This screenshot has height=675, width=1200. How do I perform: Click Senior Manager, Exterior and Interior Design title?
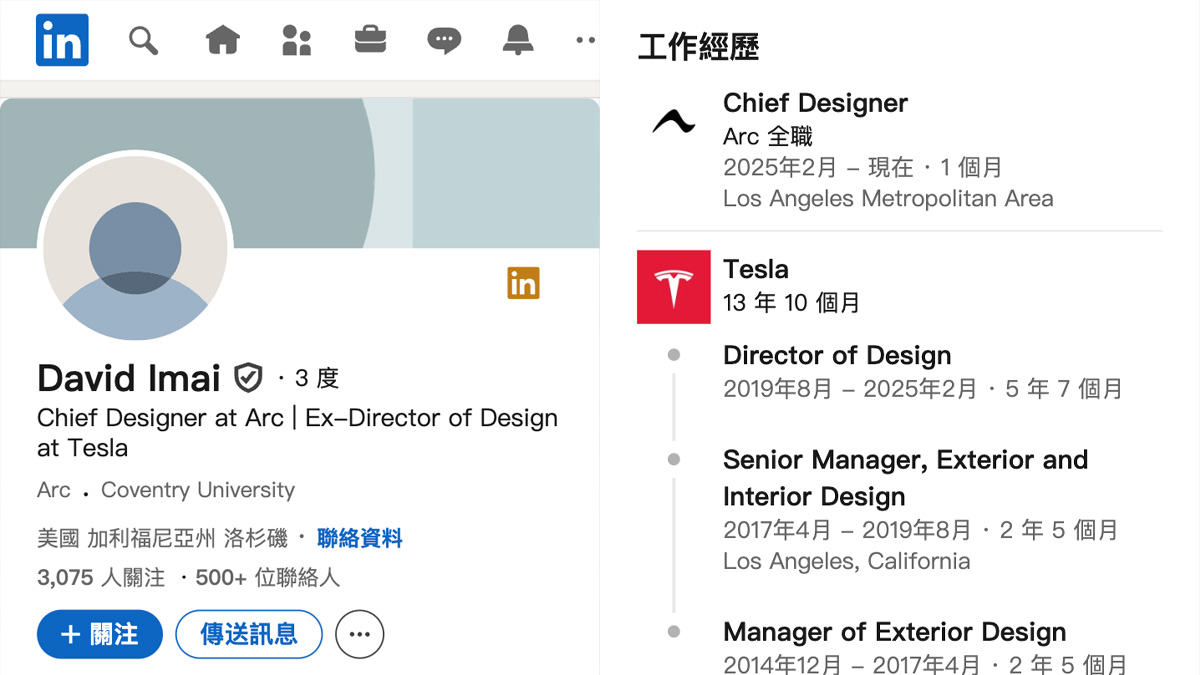coord(905,478)
